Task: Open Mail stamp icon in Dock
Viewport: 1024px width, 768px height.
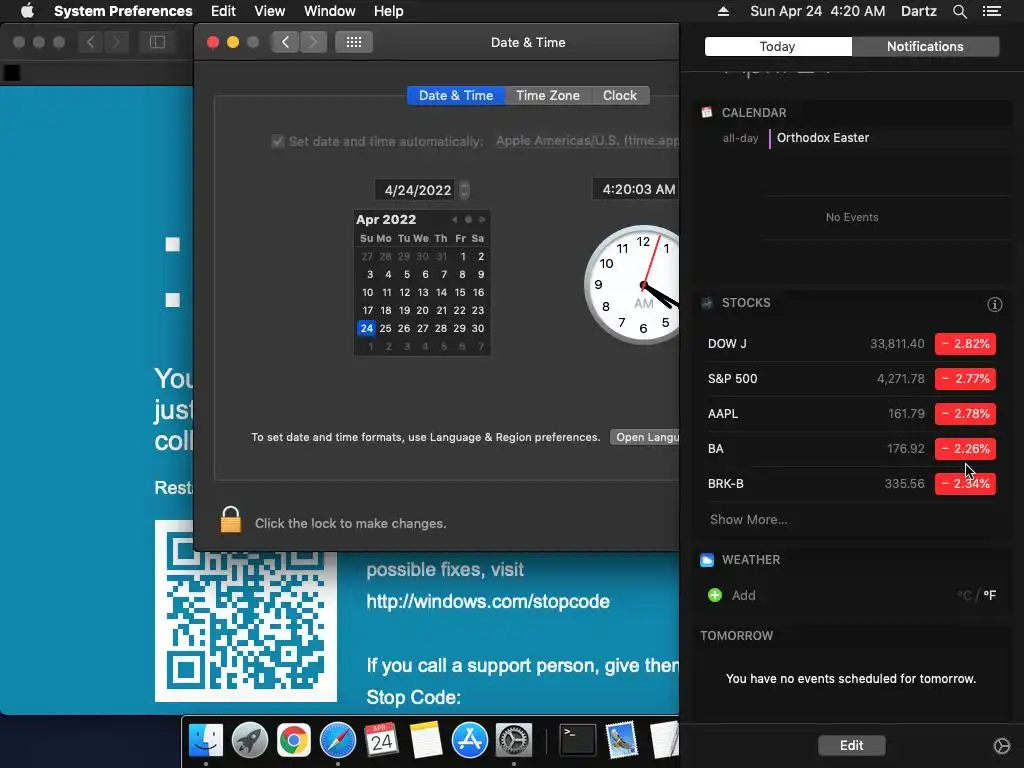Action: 621,741
